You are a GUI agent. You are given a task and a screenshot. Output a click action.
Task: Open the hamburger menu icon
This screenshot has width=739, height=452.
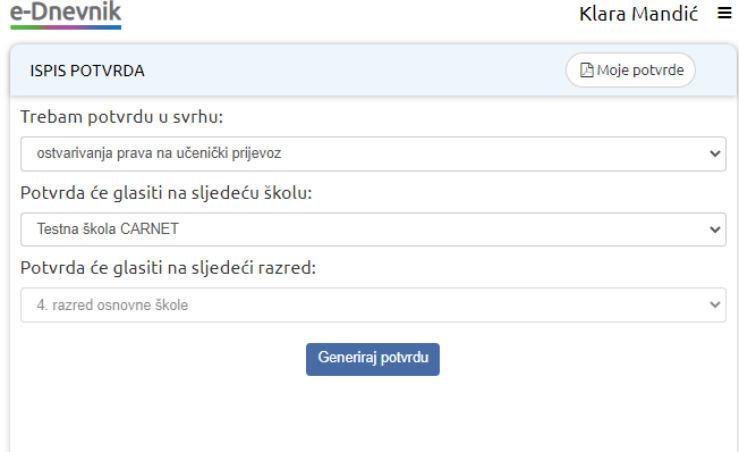pyautogui.click(x=724, y=13)
